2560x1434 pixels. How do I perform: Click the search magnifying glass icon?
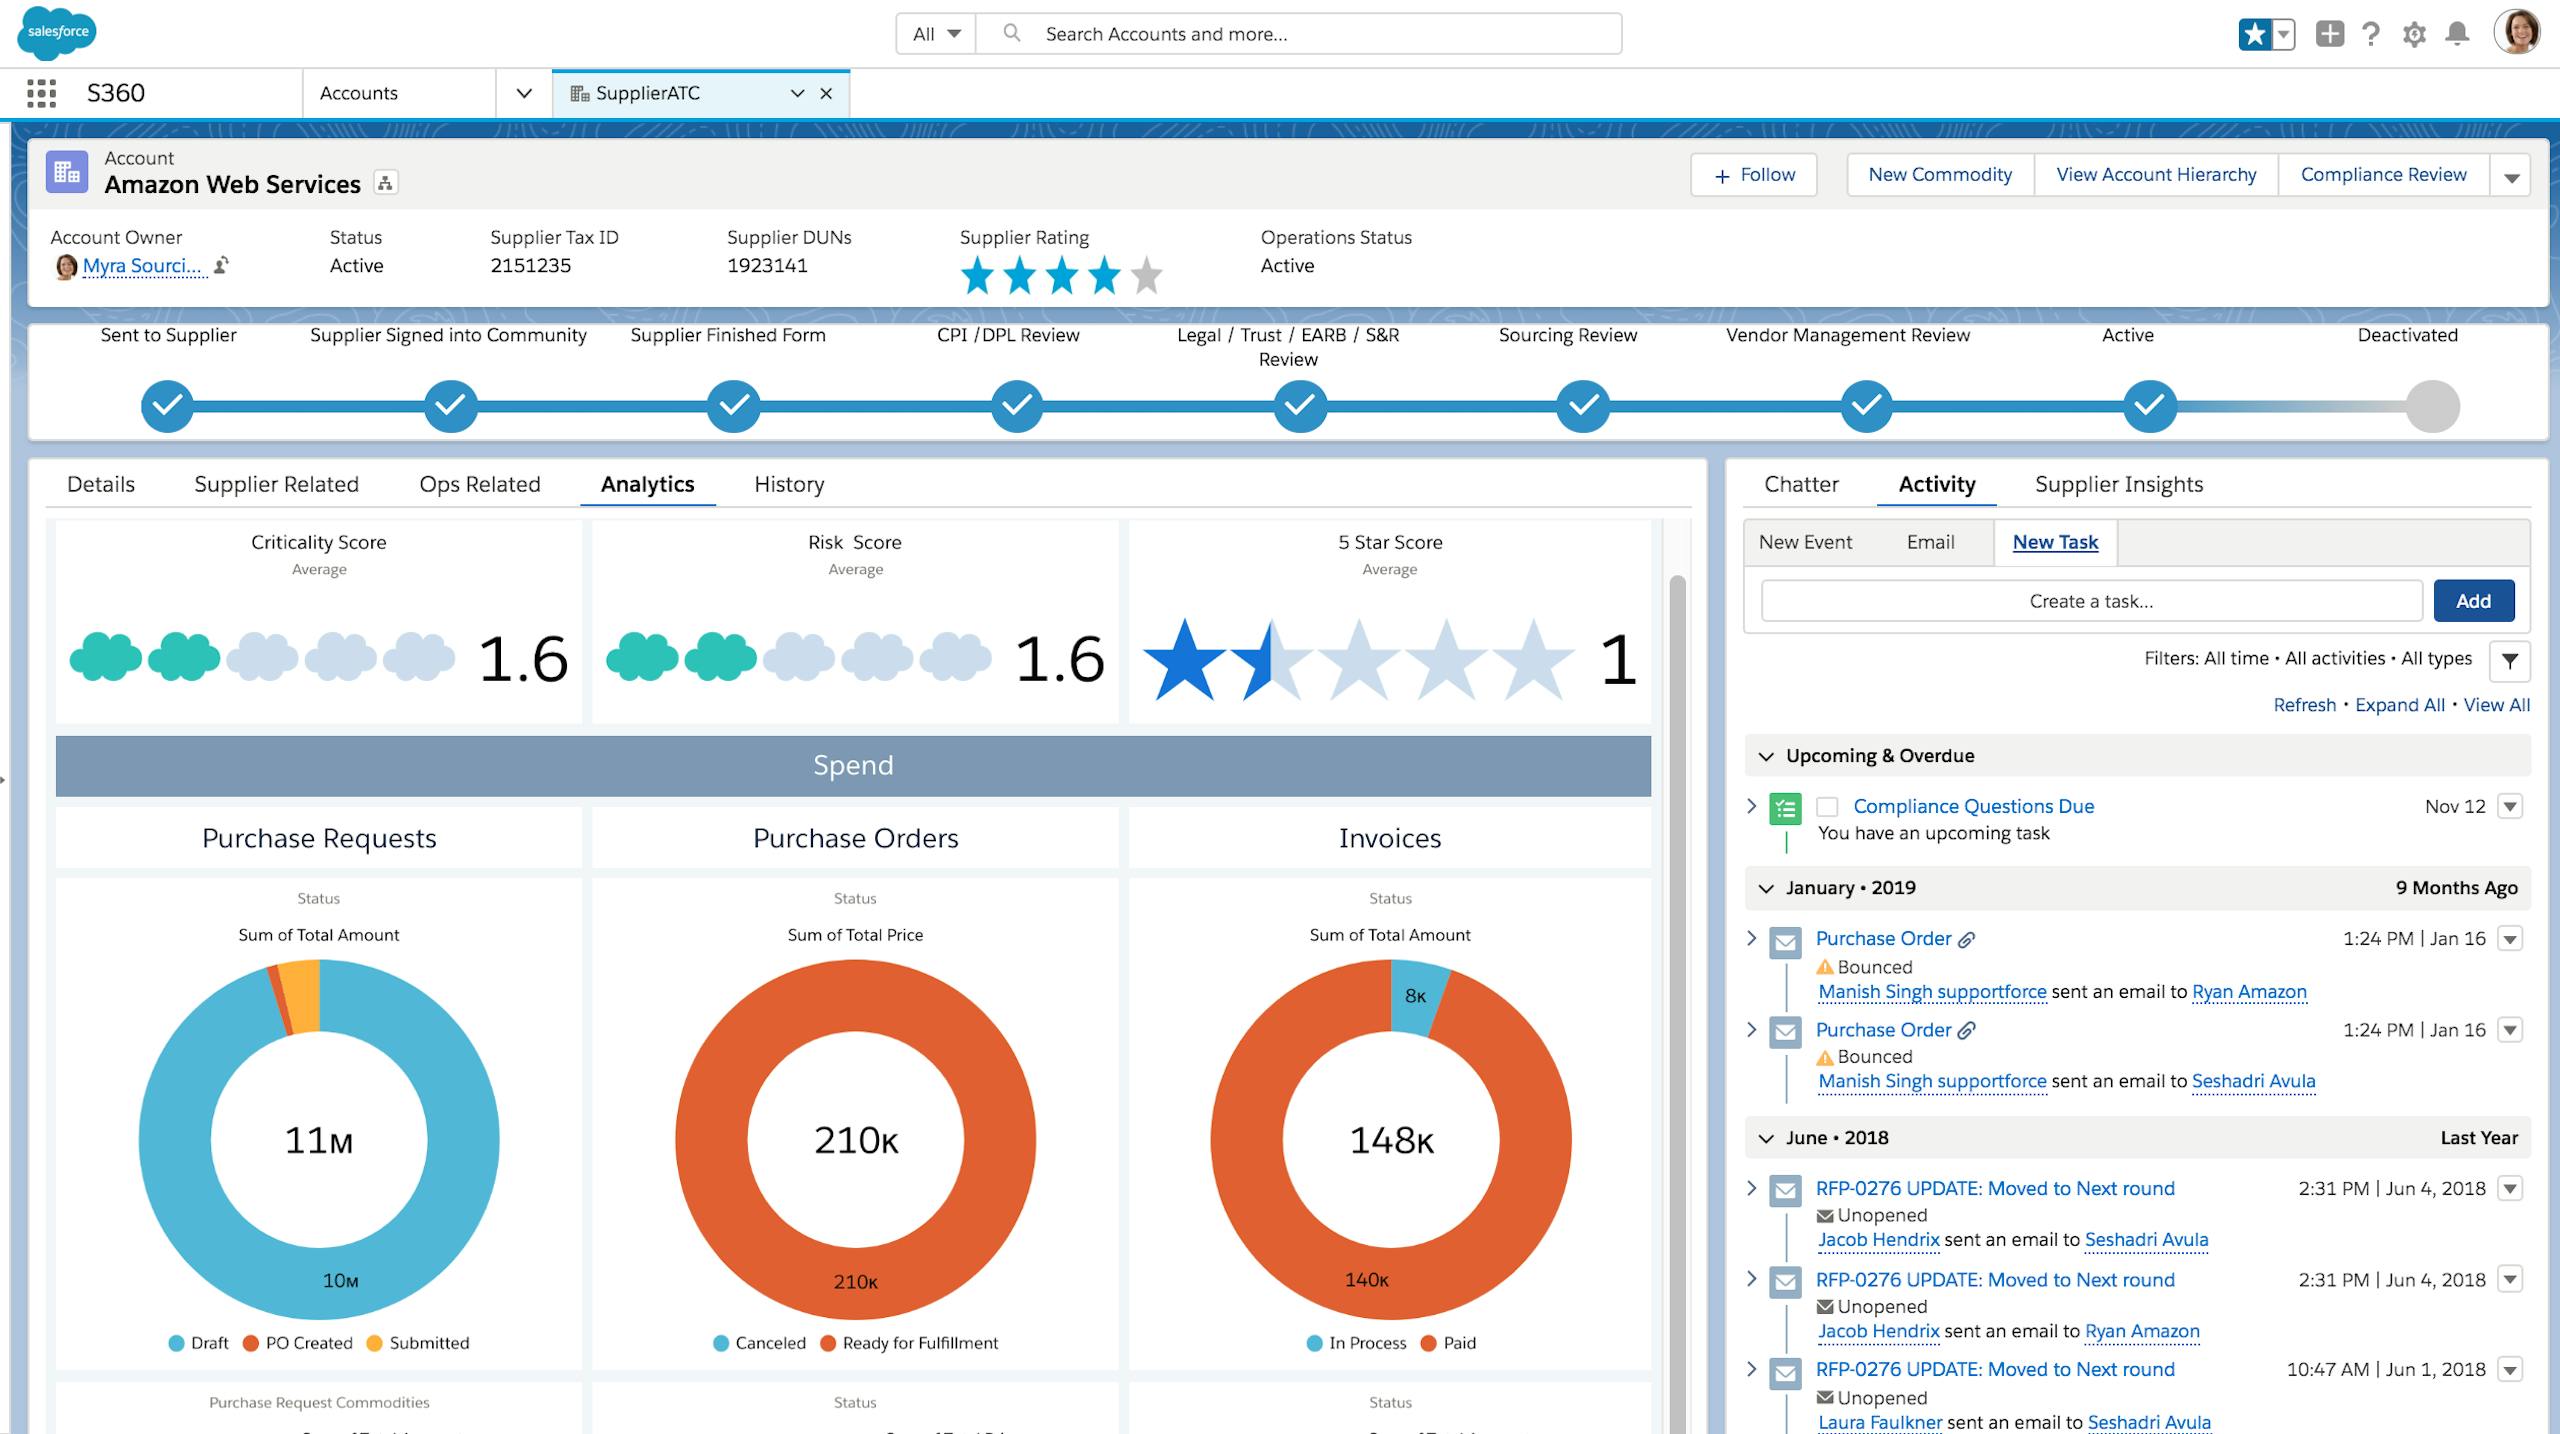click(1013, 33)
